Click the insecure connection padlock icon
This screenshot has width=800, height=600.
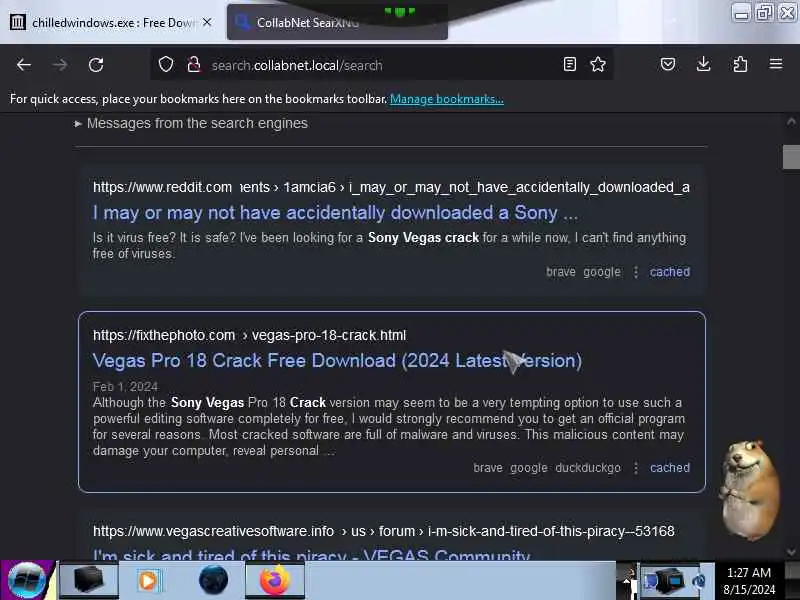[x=193, y=65]
